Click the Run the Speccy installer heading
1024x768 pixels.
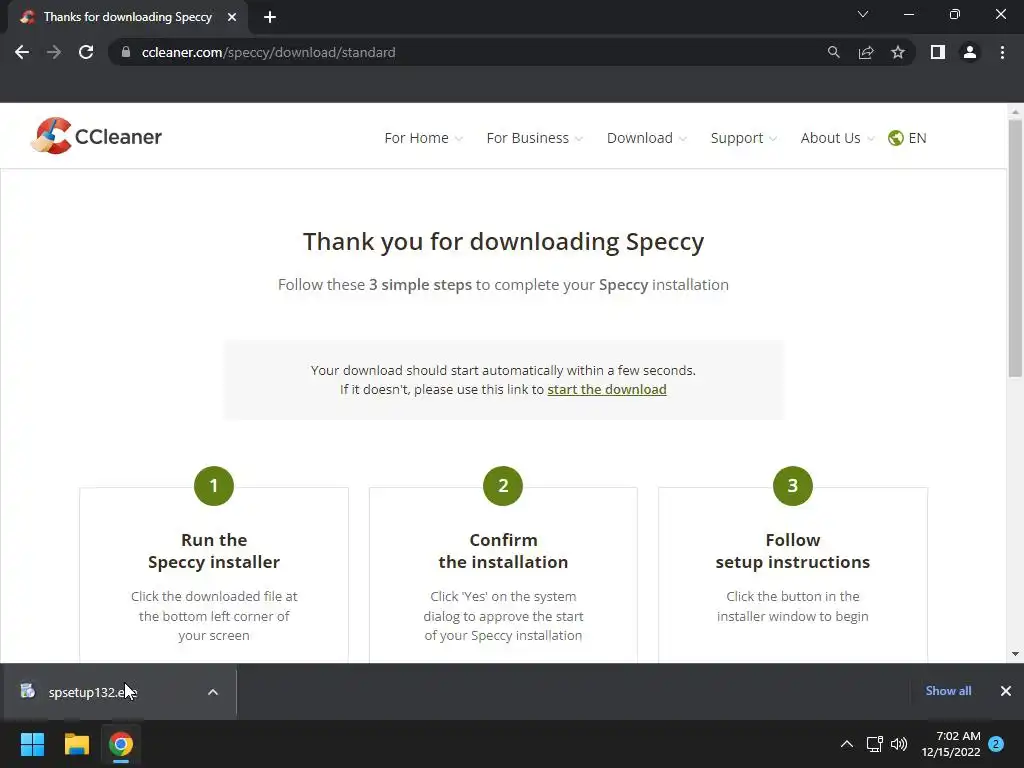click(x=214, y=551)
